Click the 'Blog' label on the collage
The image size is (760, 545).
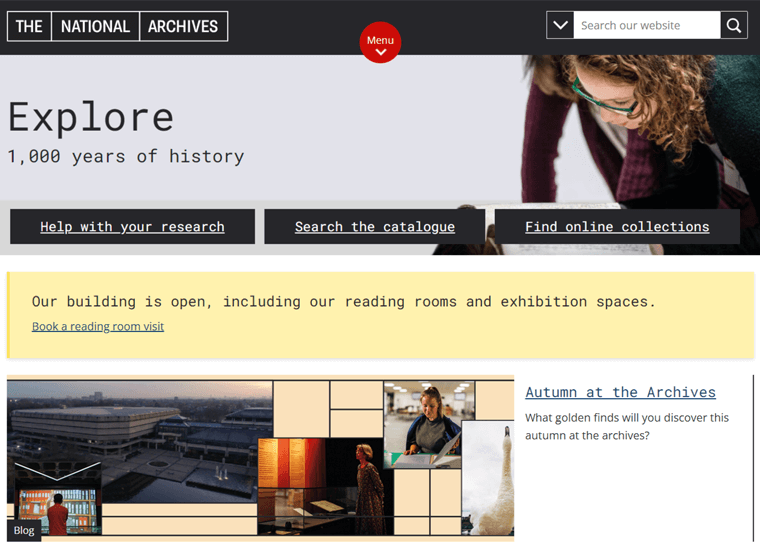(x=24, y=530)
